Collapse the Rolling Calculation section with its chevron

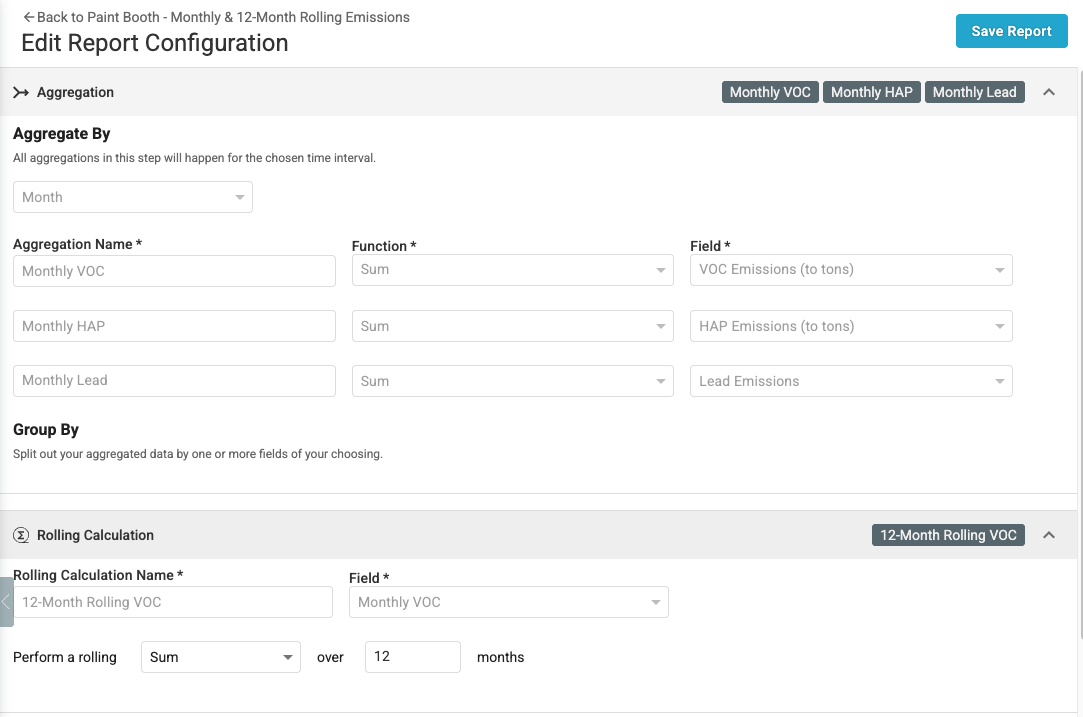[1048, 535]
